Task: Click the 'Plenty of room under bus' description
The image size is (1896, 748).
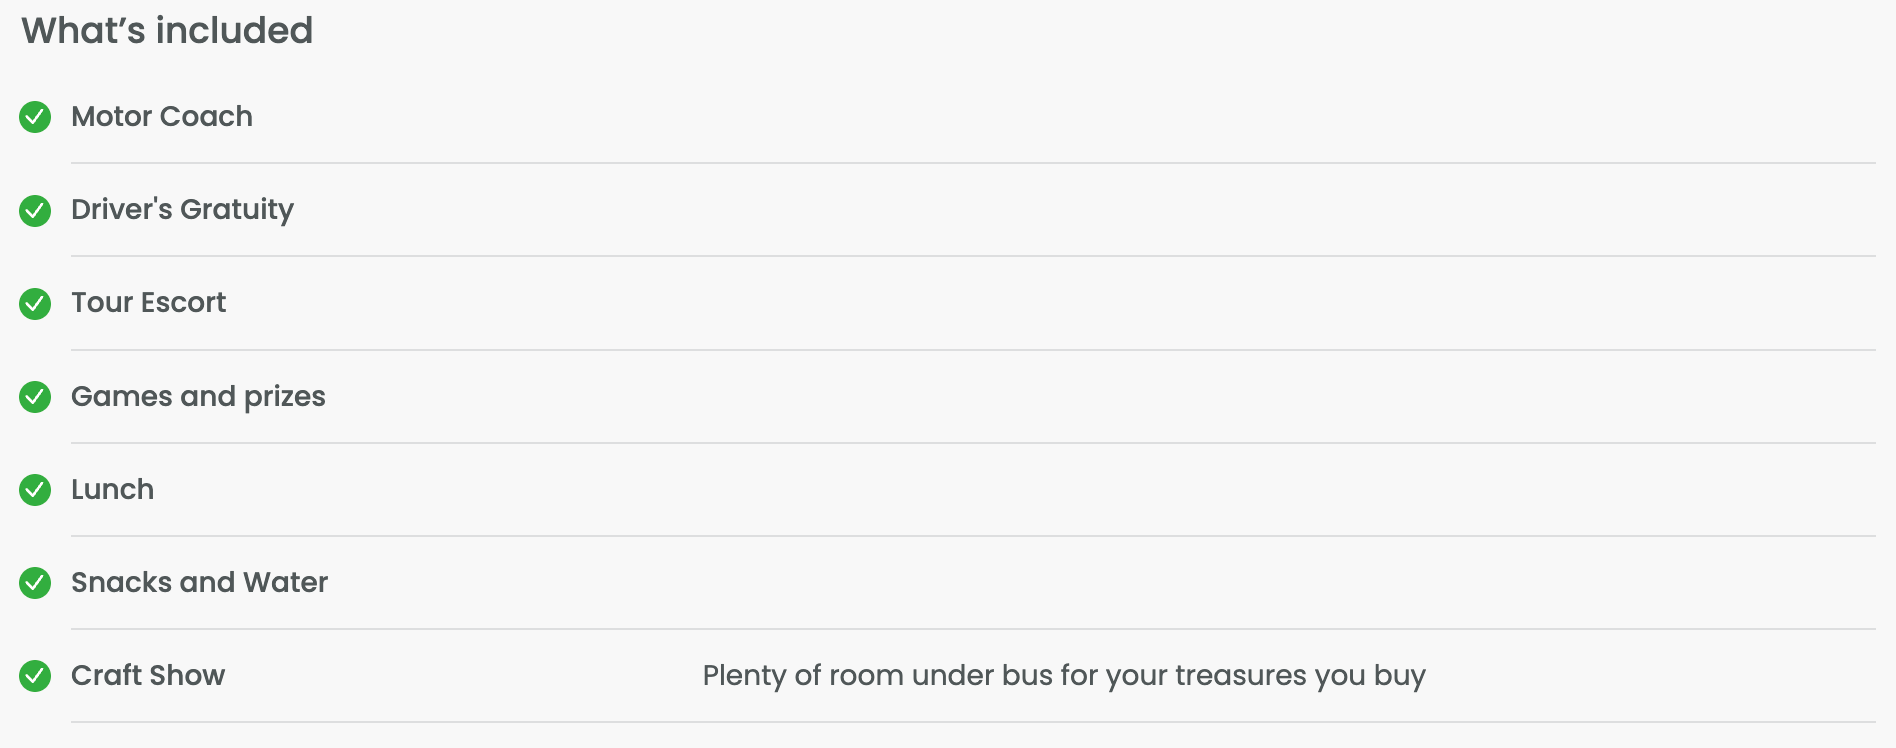Action: tap(1064, 676)
